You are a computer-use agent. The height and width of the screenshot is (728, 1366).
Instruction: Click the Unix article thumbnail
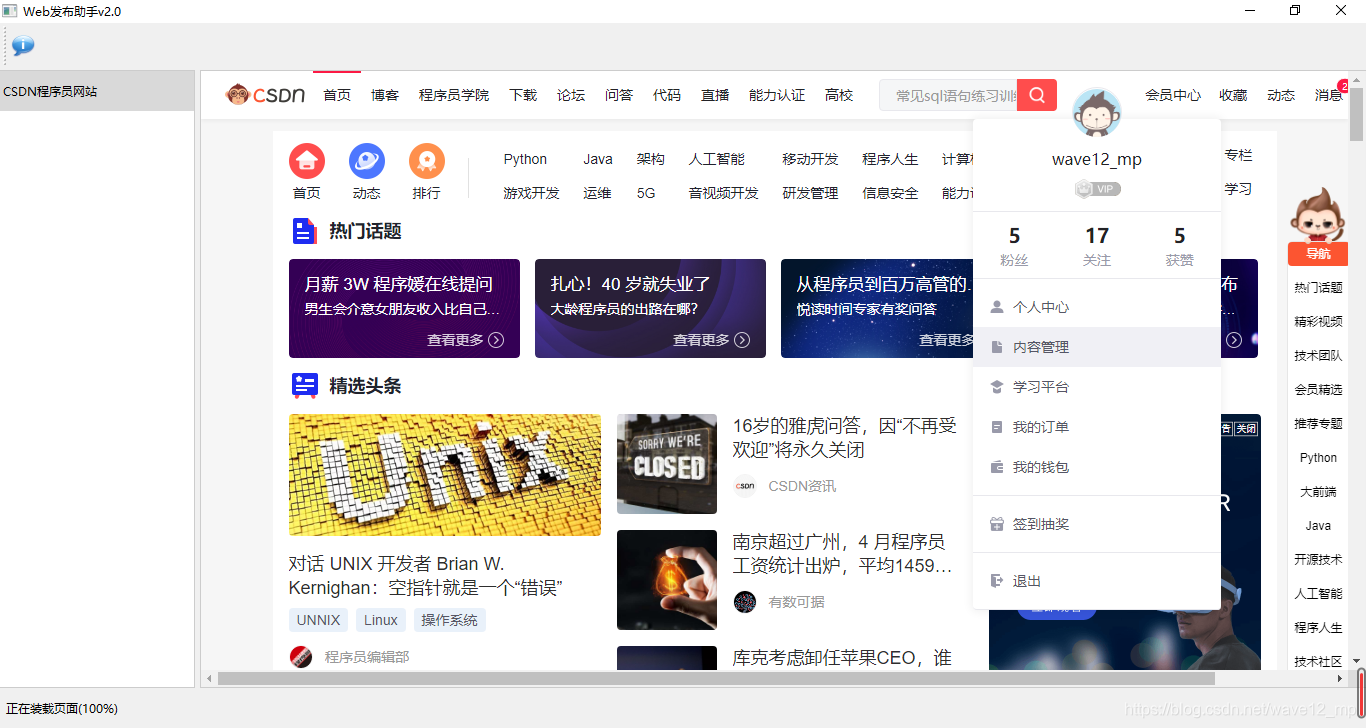444,474
